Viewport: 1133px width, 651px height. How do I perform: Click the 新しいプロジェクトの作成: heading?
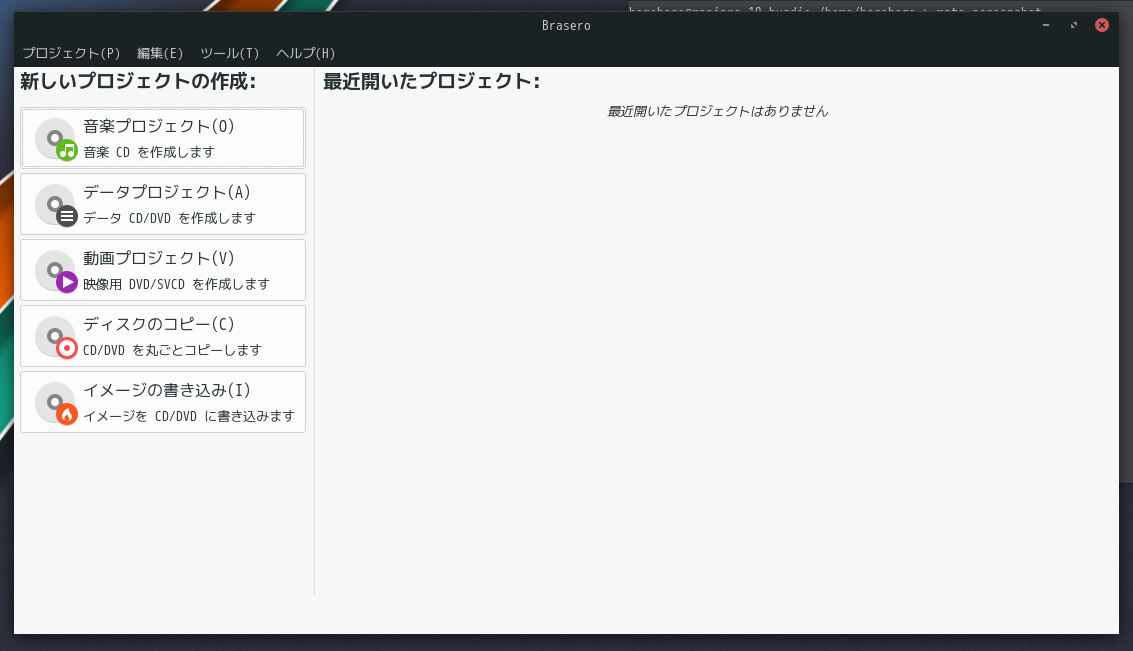[x=138, y=82]
